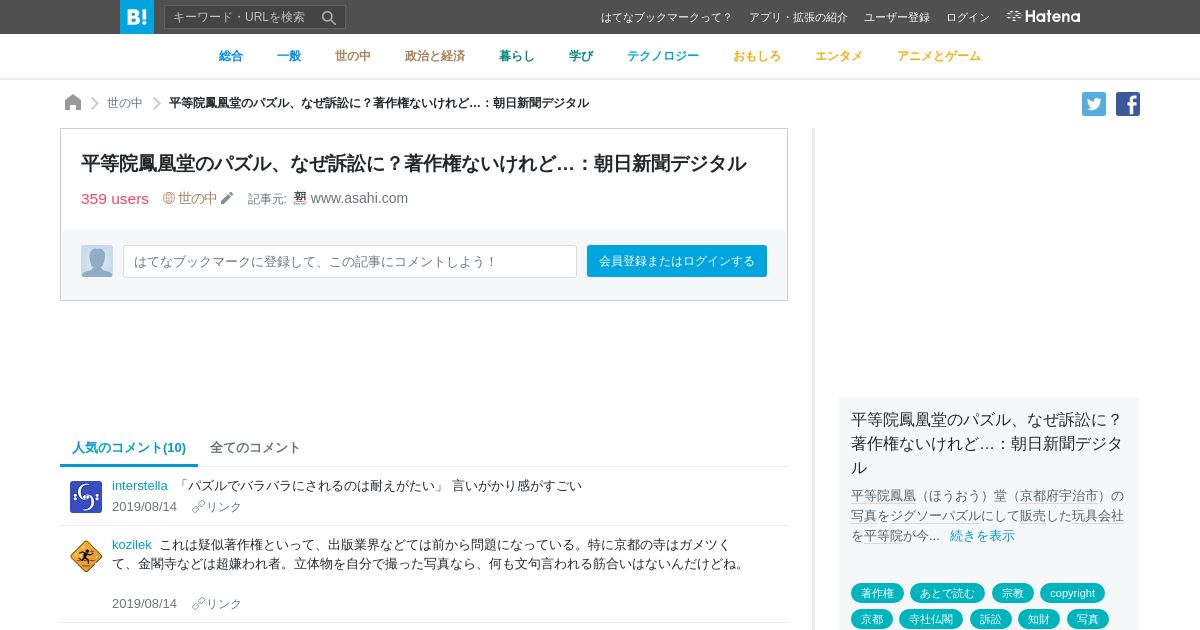Image resolution: width=1200 pixels, height=630 pixels.
Task: Click interstella's comment date 2019/08/14
Action: (x=144, y=507)
